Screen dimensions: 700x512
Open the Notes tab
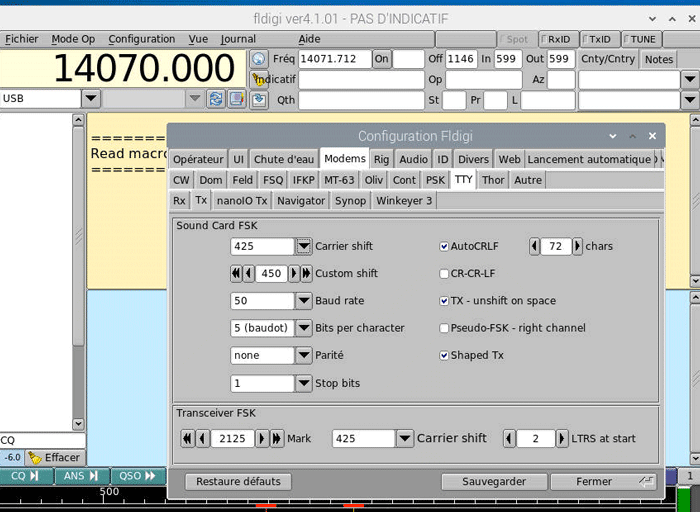(x=658, y=59)
